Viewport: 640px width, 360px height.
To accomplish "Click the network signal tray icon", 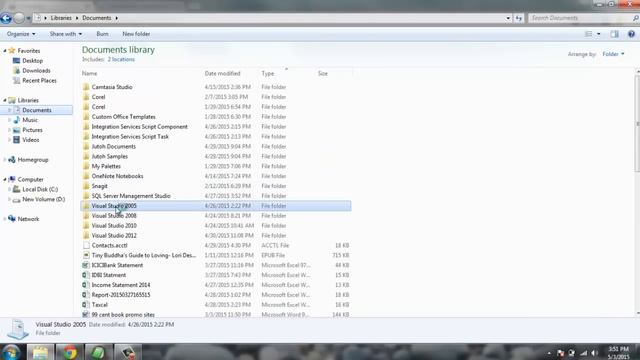I will [584, 353].
